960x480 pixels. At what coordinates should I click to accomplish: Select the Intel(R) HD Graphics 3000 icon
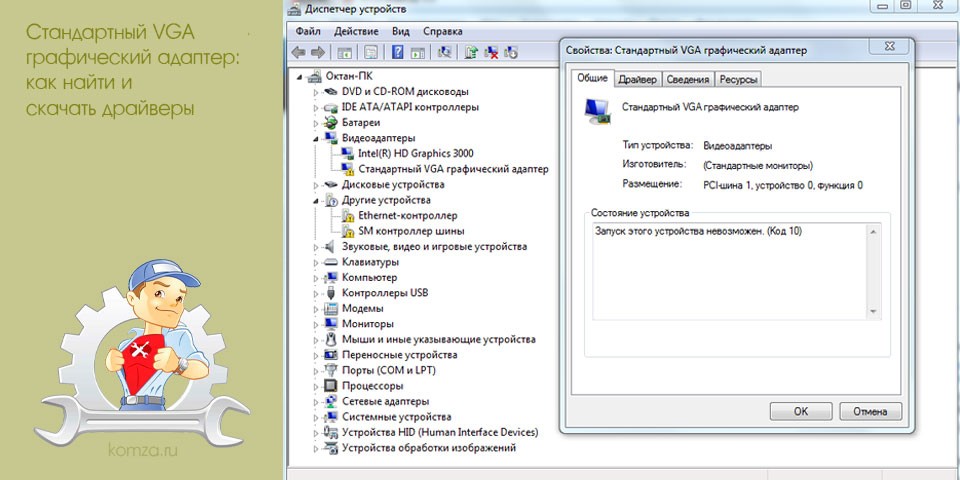tap(347, 154)
